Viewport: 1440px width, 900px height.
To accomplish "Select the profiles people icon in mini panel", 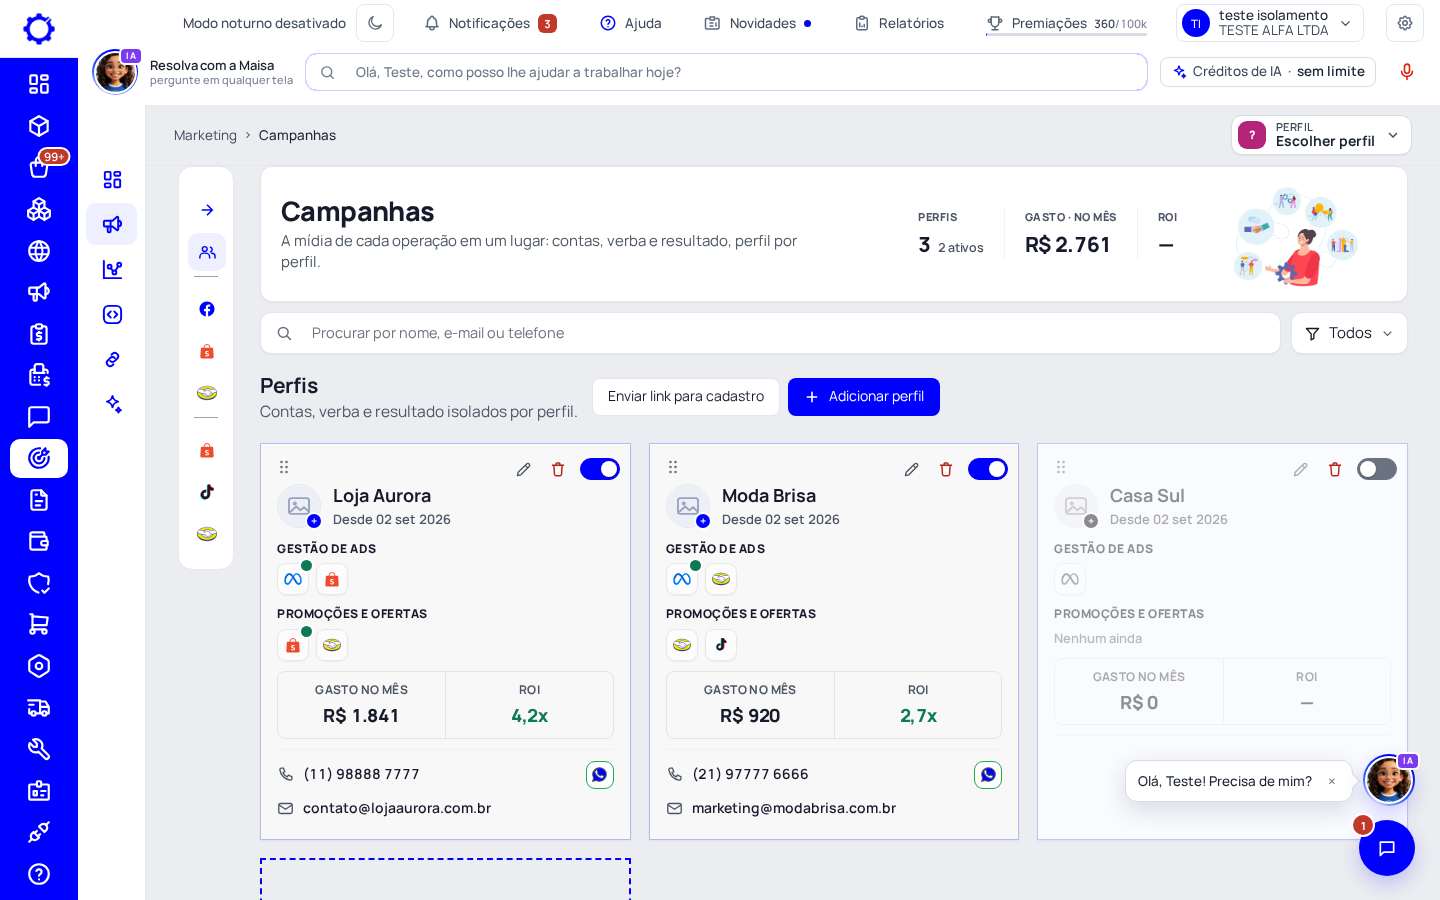I will pos(207,253).
